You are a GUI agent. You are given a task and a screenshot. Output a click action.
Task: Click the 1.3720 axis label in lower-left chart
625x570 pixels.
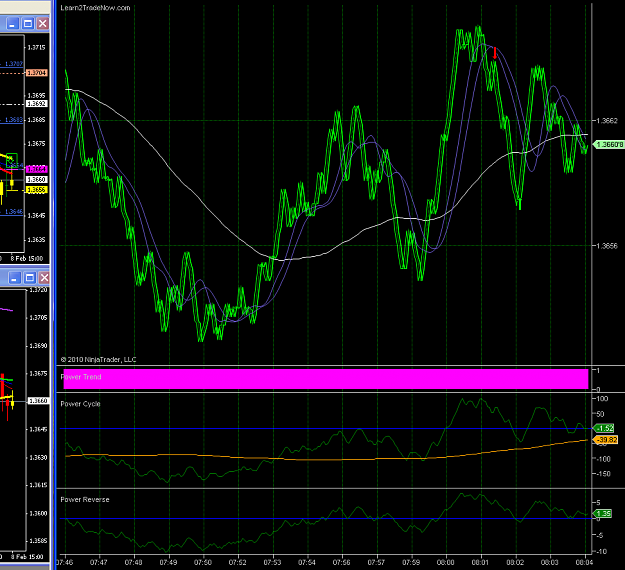(39, 290)
